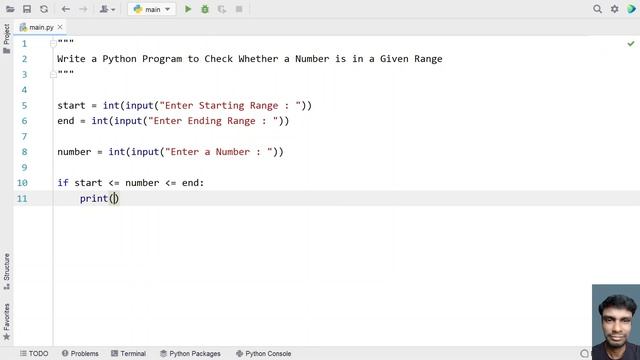Click the docstring text on line 2
Viewport: 640px width, 360px height.
click(x=250, y=59)
